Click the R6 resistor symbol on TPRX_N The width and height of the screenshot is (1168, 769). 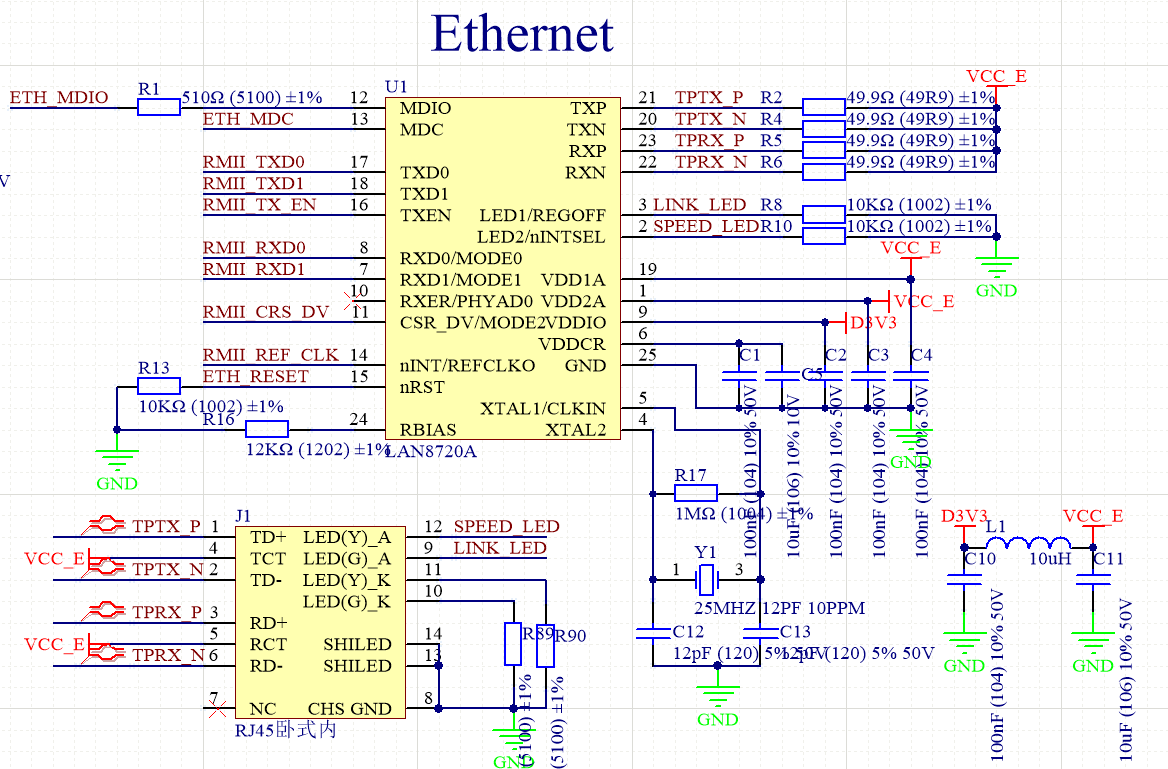click(824, 172)
